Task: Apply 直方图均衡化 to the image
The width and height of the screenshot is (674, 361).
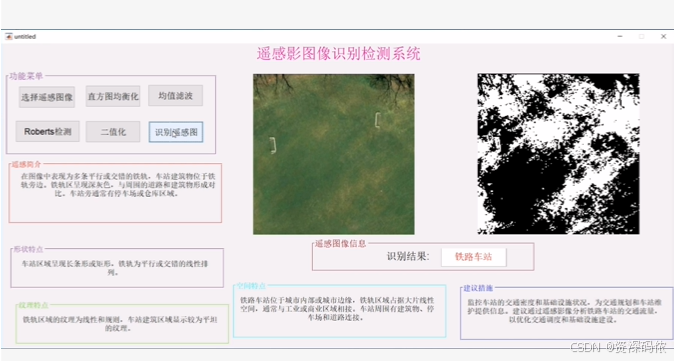Action: pyautogui.click(x=113, y=96)
